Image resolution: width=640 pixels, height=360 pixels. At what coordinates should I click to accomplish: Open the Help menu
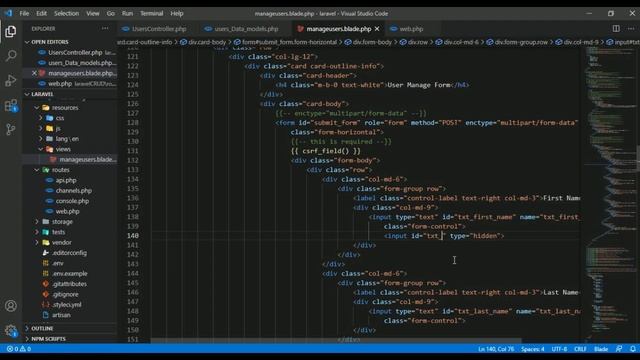coord(177,13)
